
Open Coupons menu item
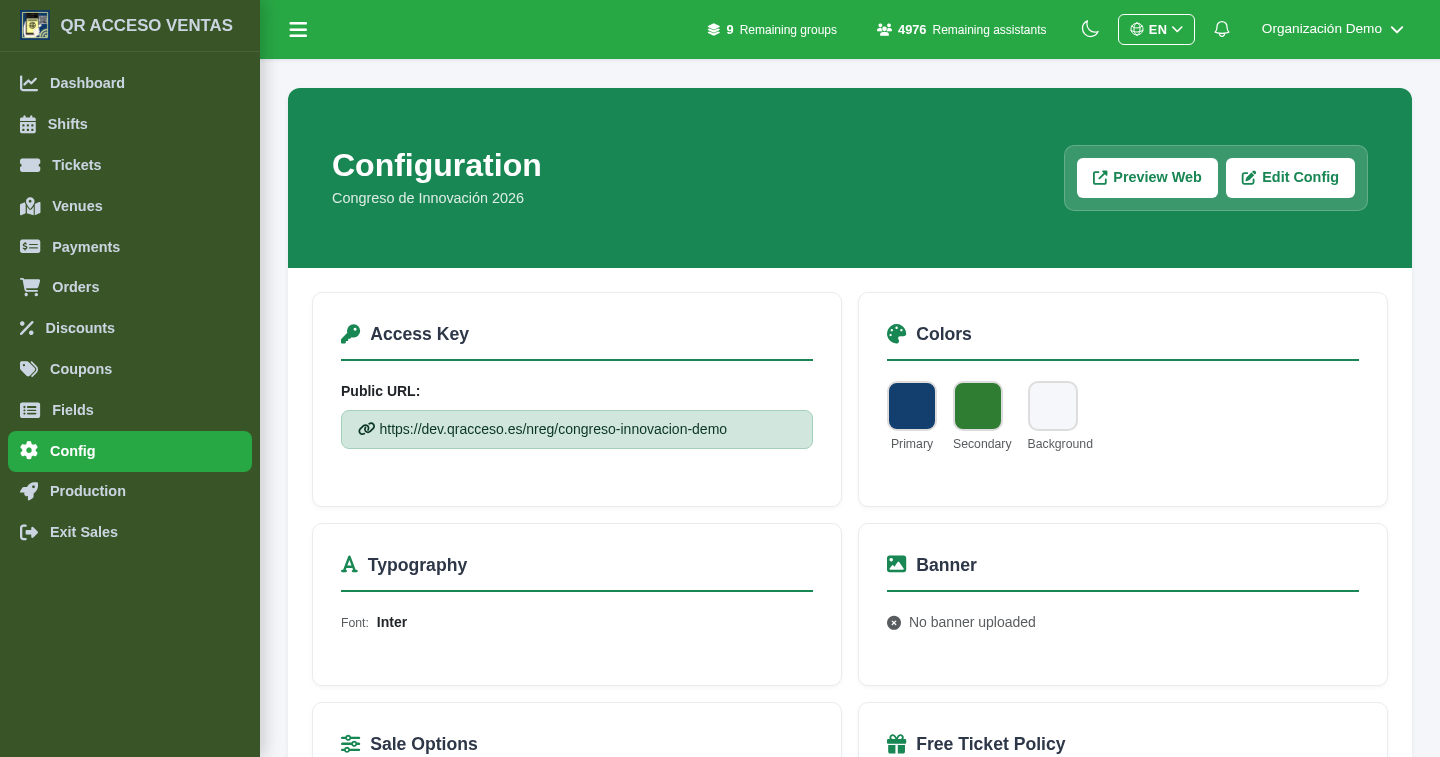tap(130, 369)
